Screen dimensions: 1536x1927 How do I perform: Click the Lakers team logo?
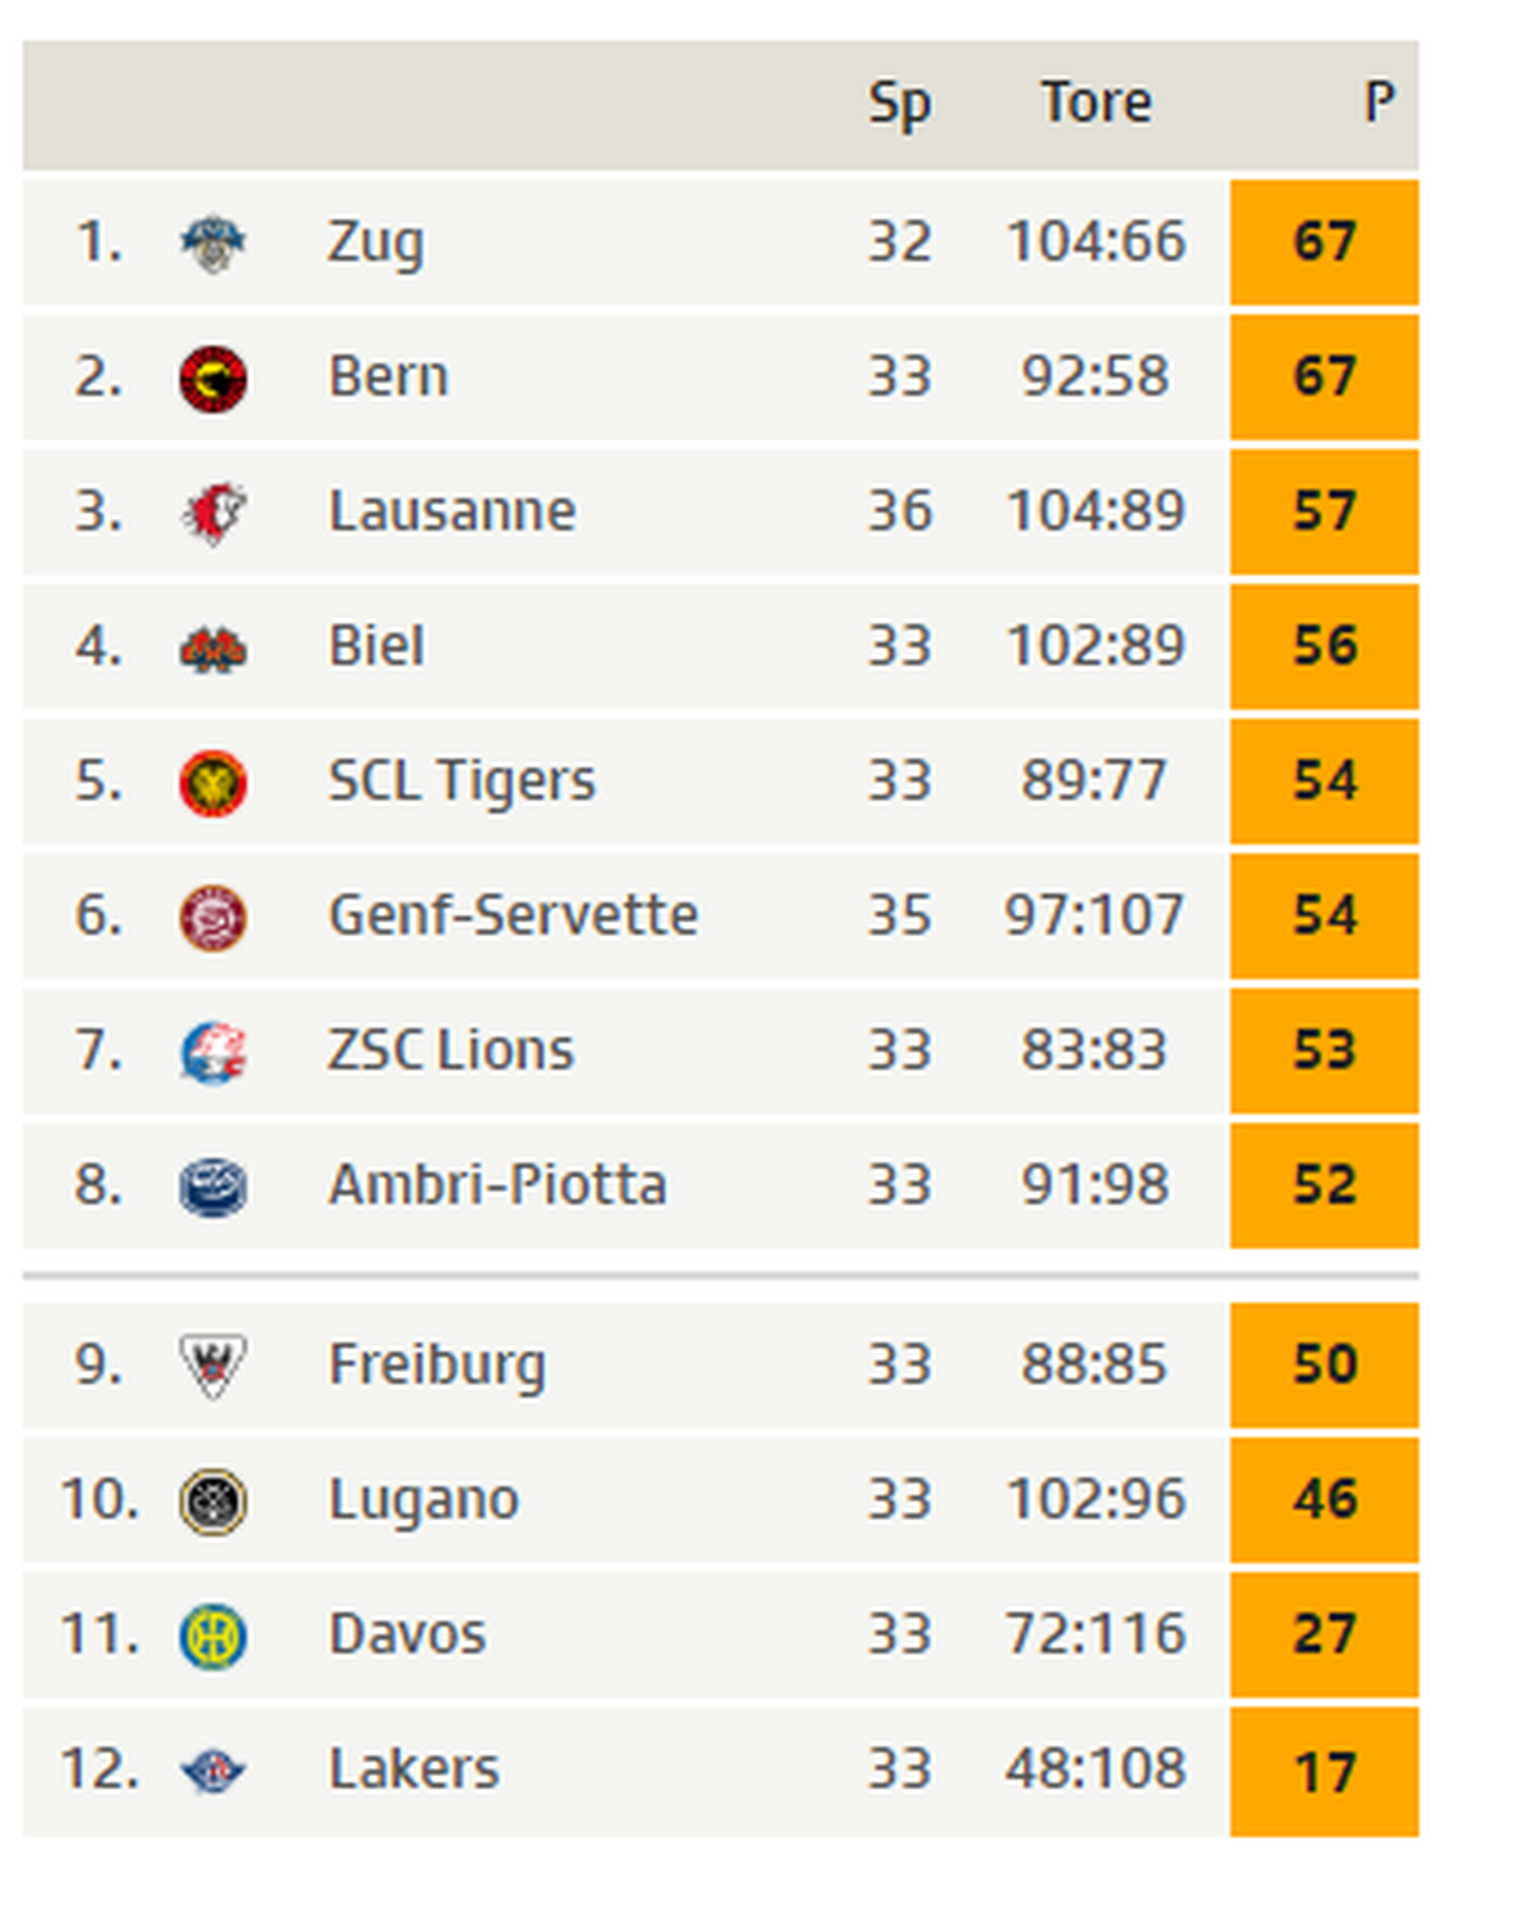click(213, 1771)
